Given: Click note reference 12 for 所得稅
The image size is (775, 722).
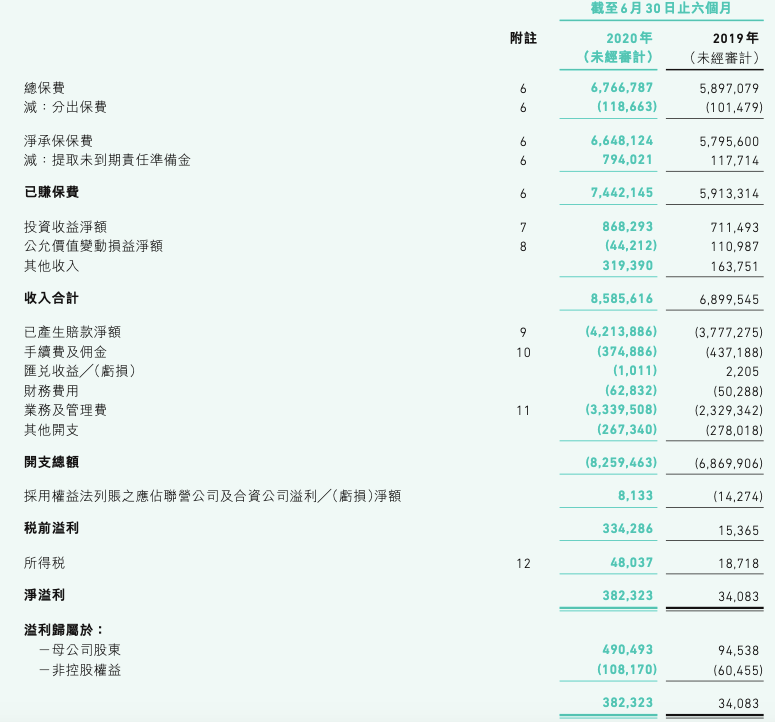Looking at the screenshot, I should point(523,563).
